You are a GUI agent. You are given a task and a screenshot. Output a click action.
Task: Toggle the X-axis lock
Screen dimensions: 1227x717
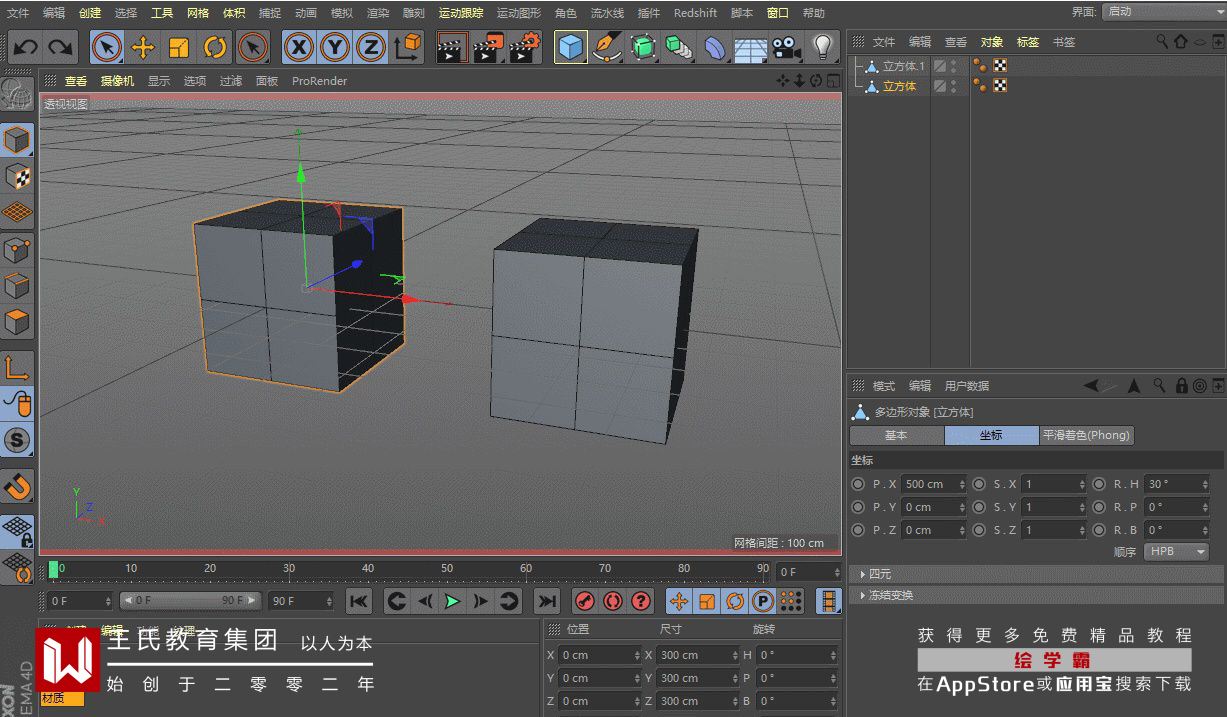299,47
